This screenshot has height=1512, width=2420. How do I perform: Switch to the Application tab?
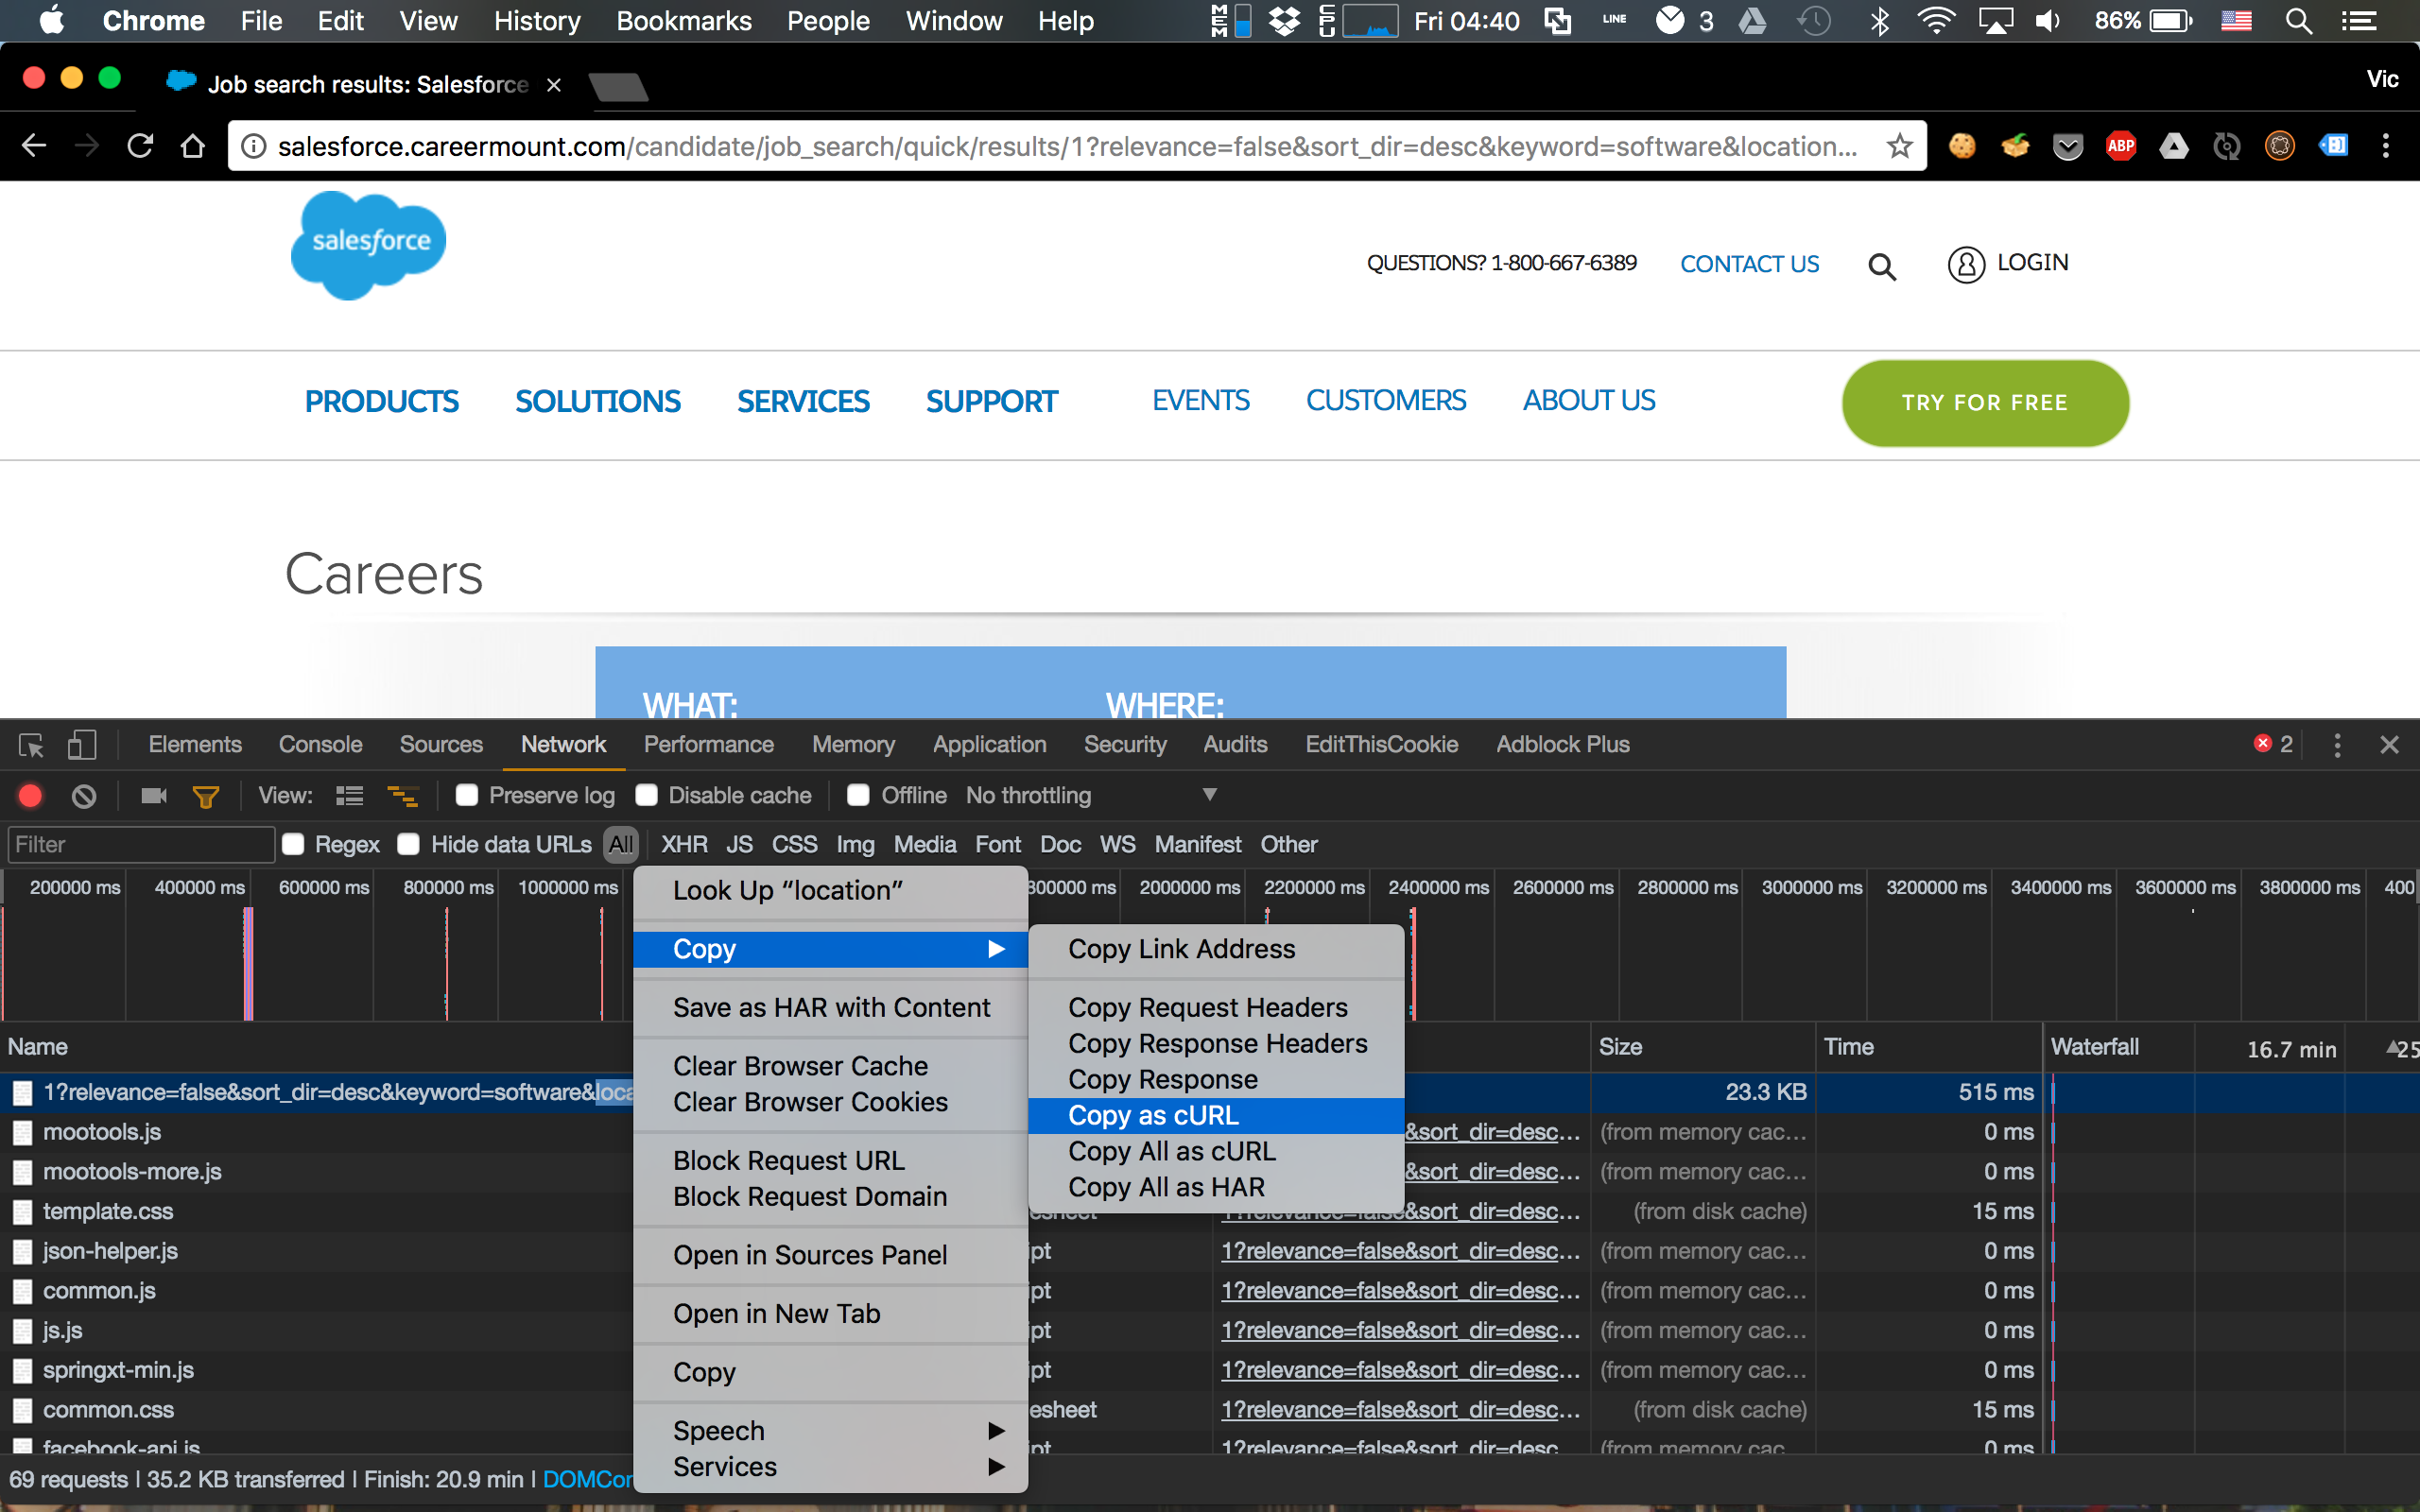989,745
